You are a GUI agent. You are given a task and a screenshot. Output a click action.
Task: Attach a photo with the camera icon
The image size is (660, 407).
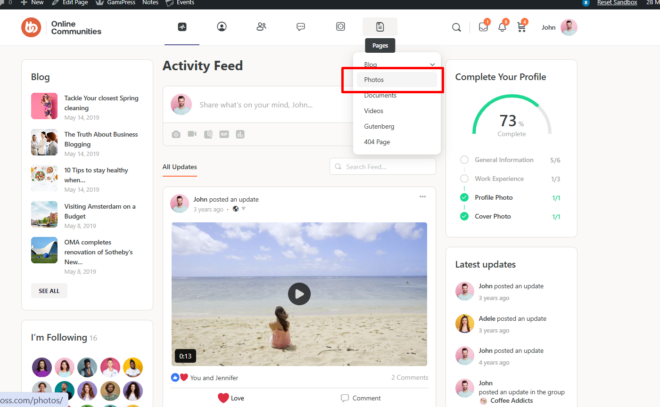(176, 134)
